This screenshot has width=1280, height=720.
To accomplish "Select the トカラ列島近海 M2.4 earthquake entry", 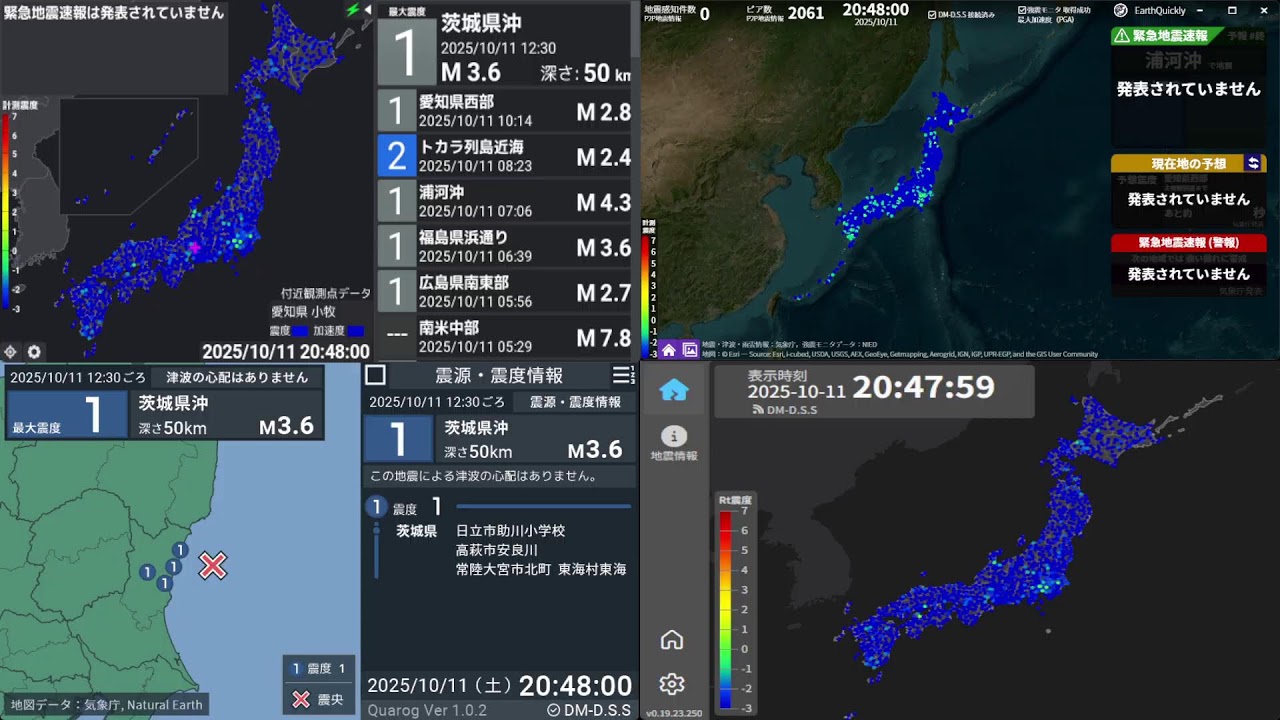I will [504, 156].
